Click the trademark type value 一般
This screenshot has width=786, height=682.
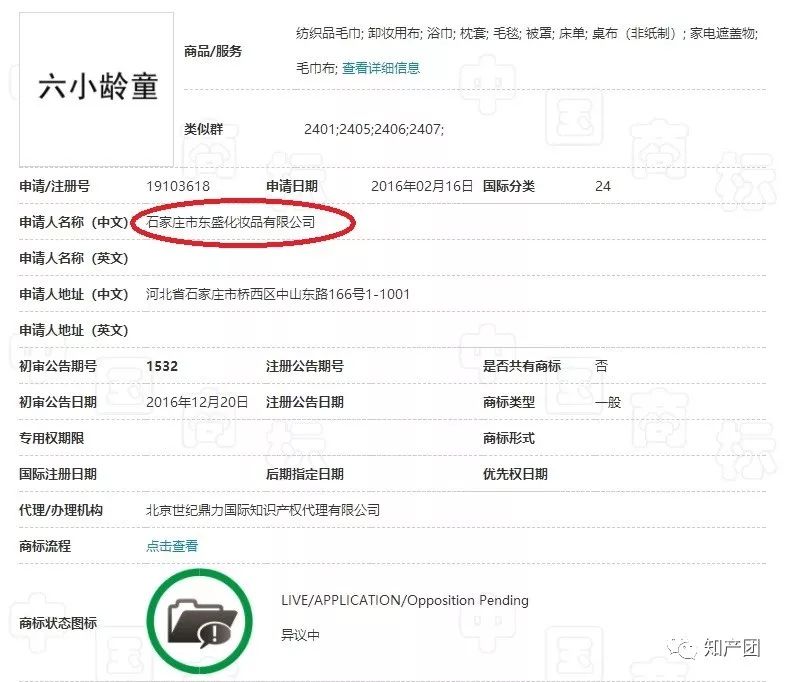coord(608,402)
